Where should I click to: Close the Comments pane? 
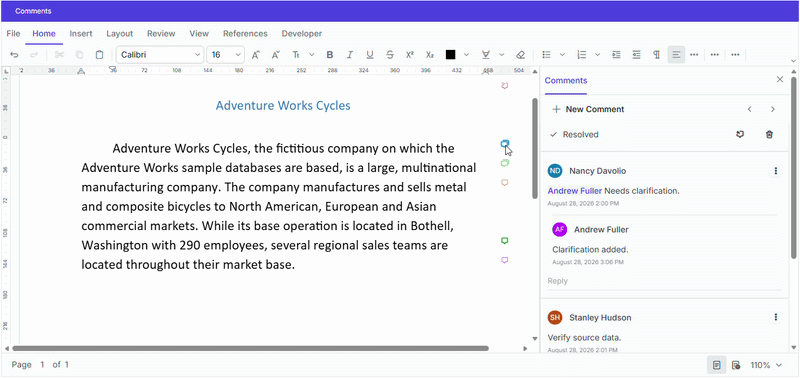click(780, 79)
